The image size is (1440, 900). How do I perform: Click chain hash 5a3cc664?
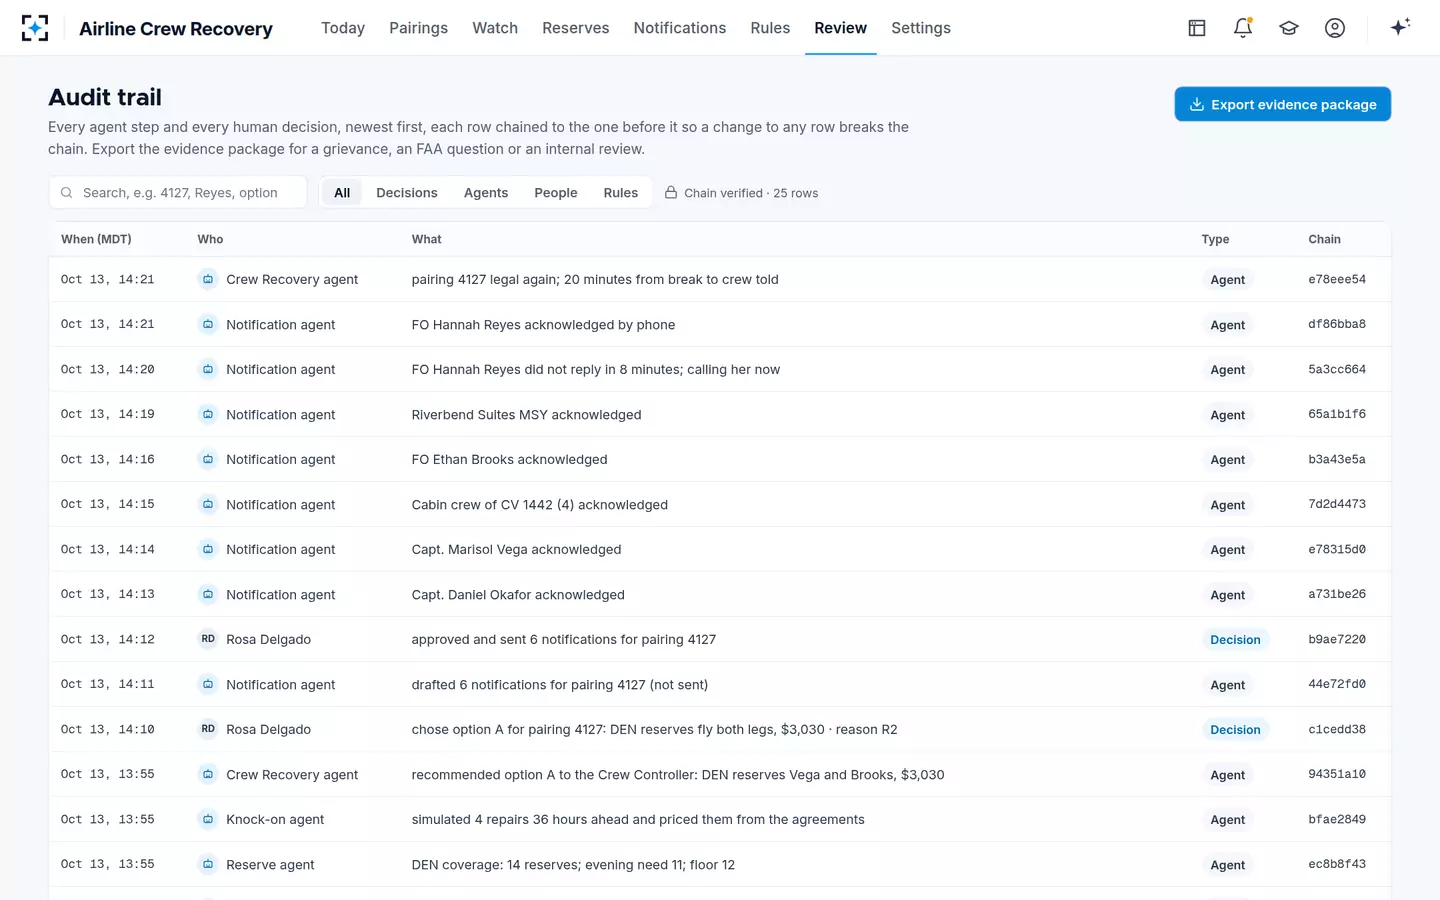coord(1337,369)
